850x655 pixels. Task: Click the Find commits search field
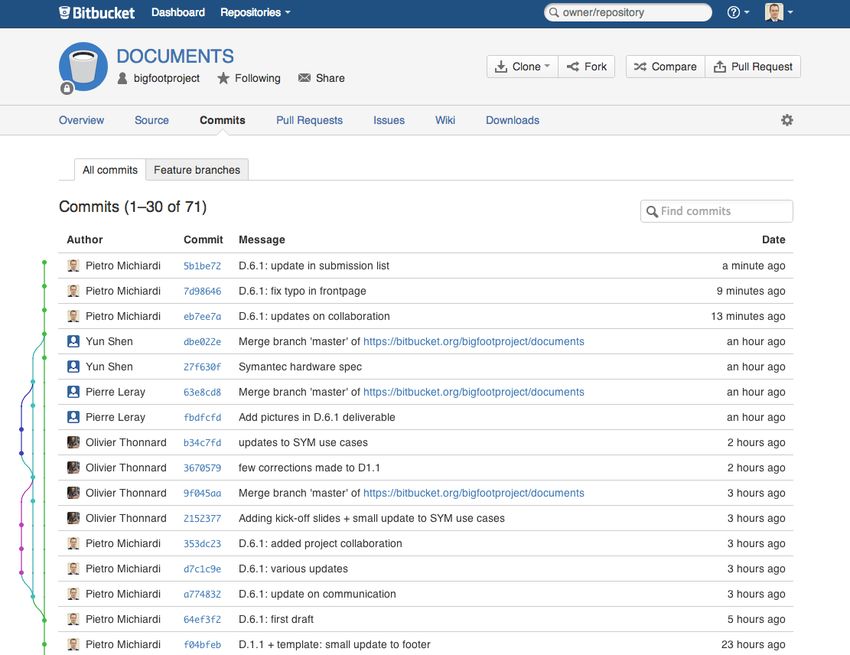tap(717, 211)
